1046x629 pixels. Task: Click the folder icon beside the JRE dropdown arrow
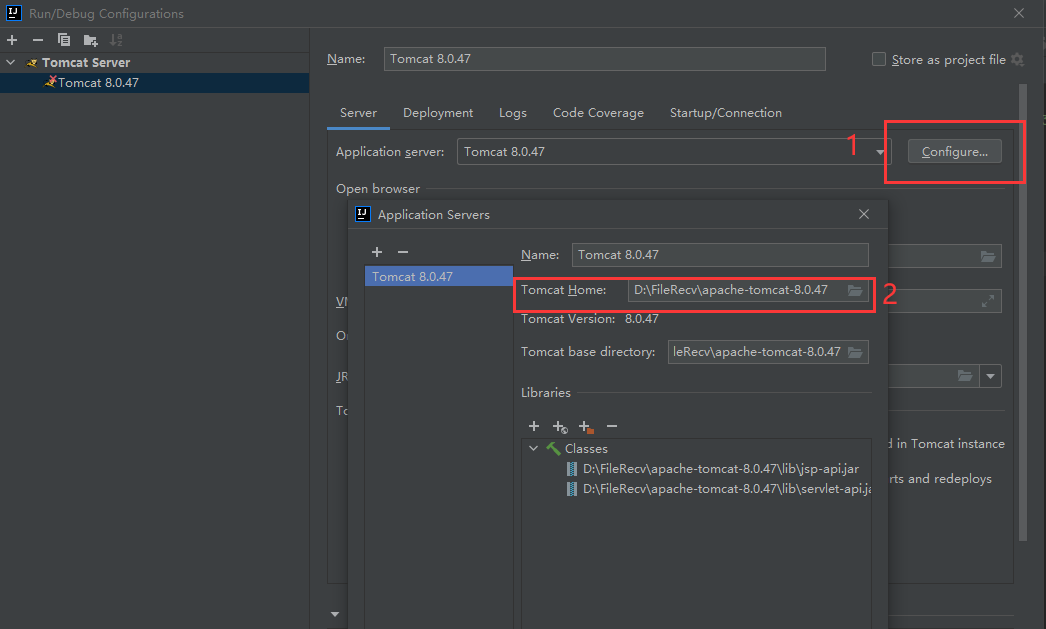(x=965, y=376)
